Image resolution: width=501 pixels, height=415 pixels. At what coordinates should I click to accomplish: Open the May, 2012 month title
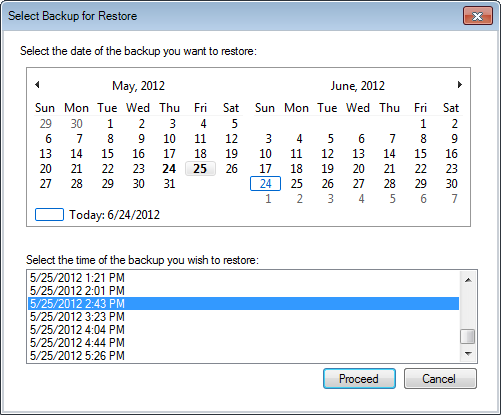[x=138, y=86]
